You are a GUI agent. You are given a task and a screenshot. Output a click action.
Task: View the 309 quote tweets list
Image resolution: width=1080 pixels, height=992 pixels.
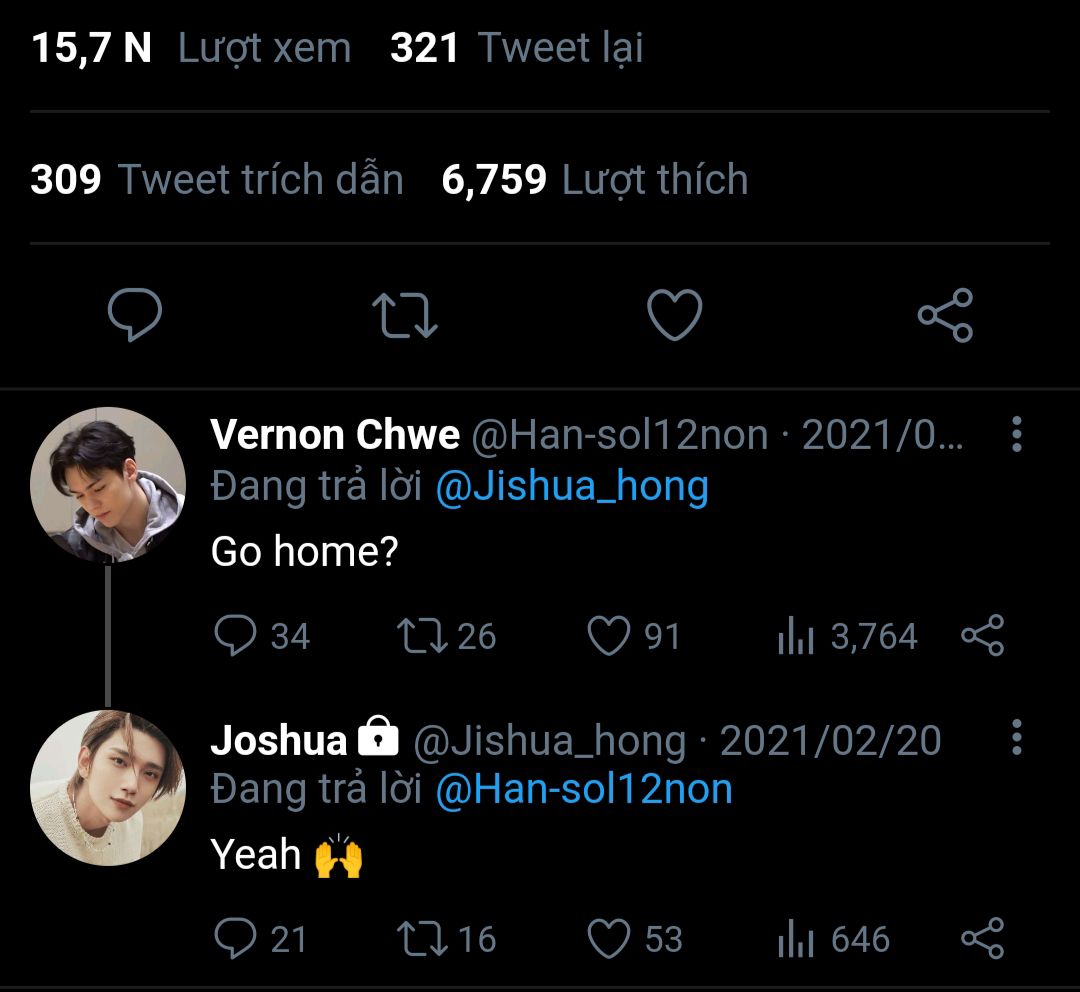pyautogui.click(x=217, y=180)
